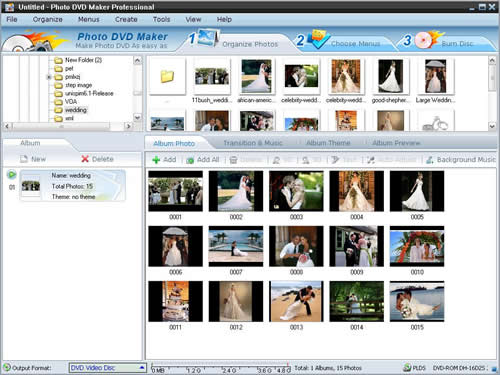Switch to the Album Photo tab

174,144
